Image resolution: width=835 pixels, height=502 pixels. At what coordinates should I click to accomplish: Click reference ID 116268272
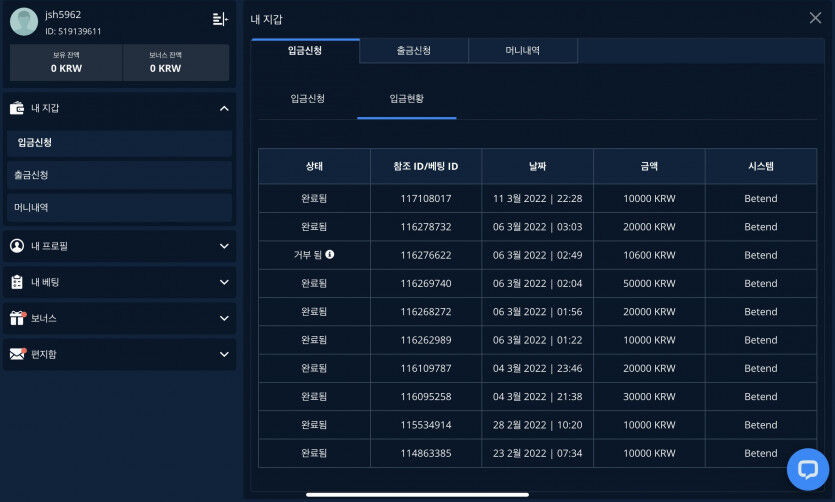pos(426,311)
